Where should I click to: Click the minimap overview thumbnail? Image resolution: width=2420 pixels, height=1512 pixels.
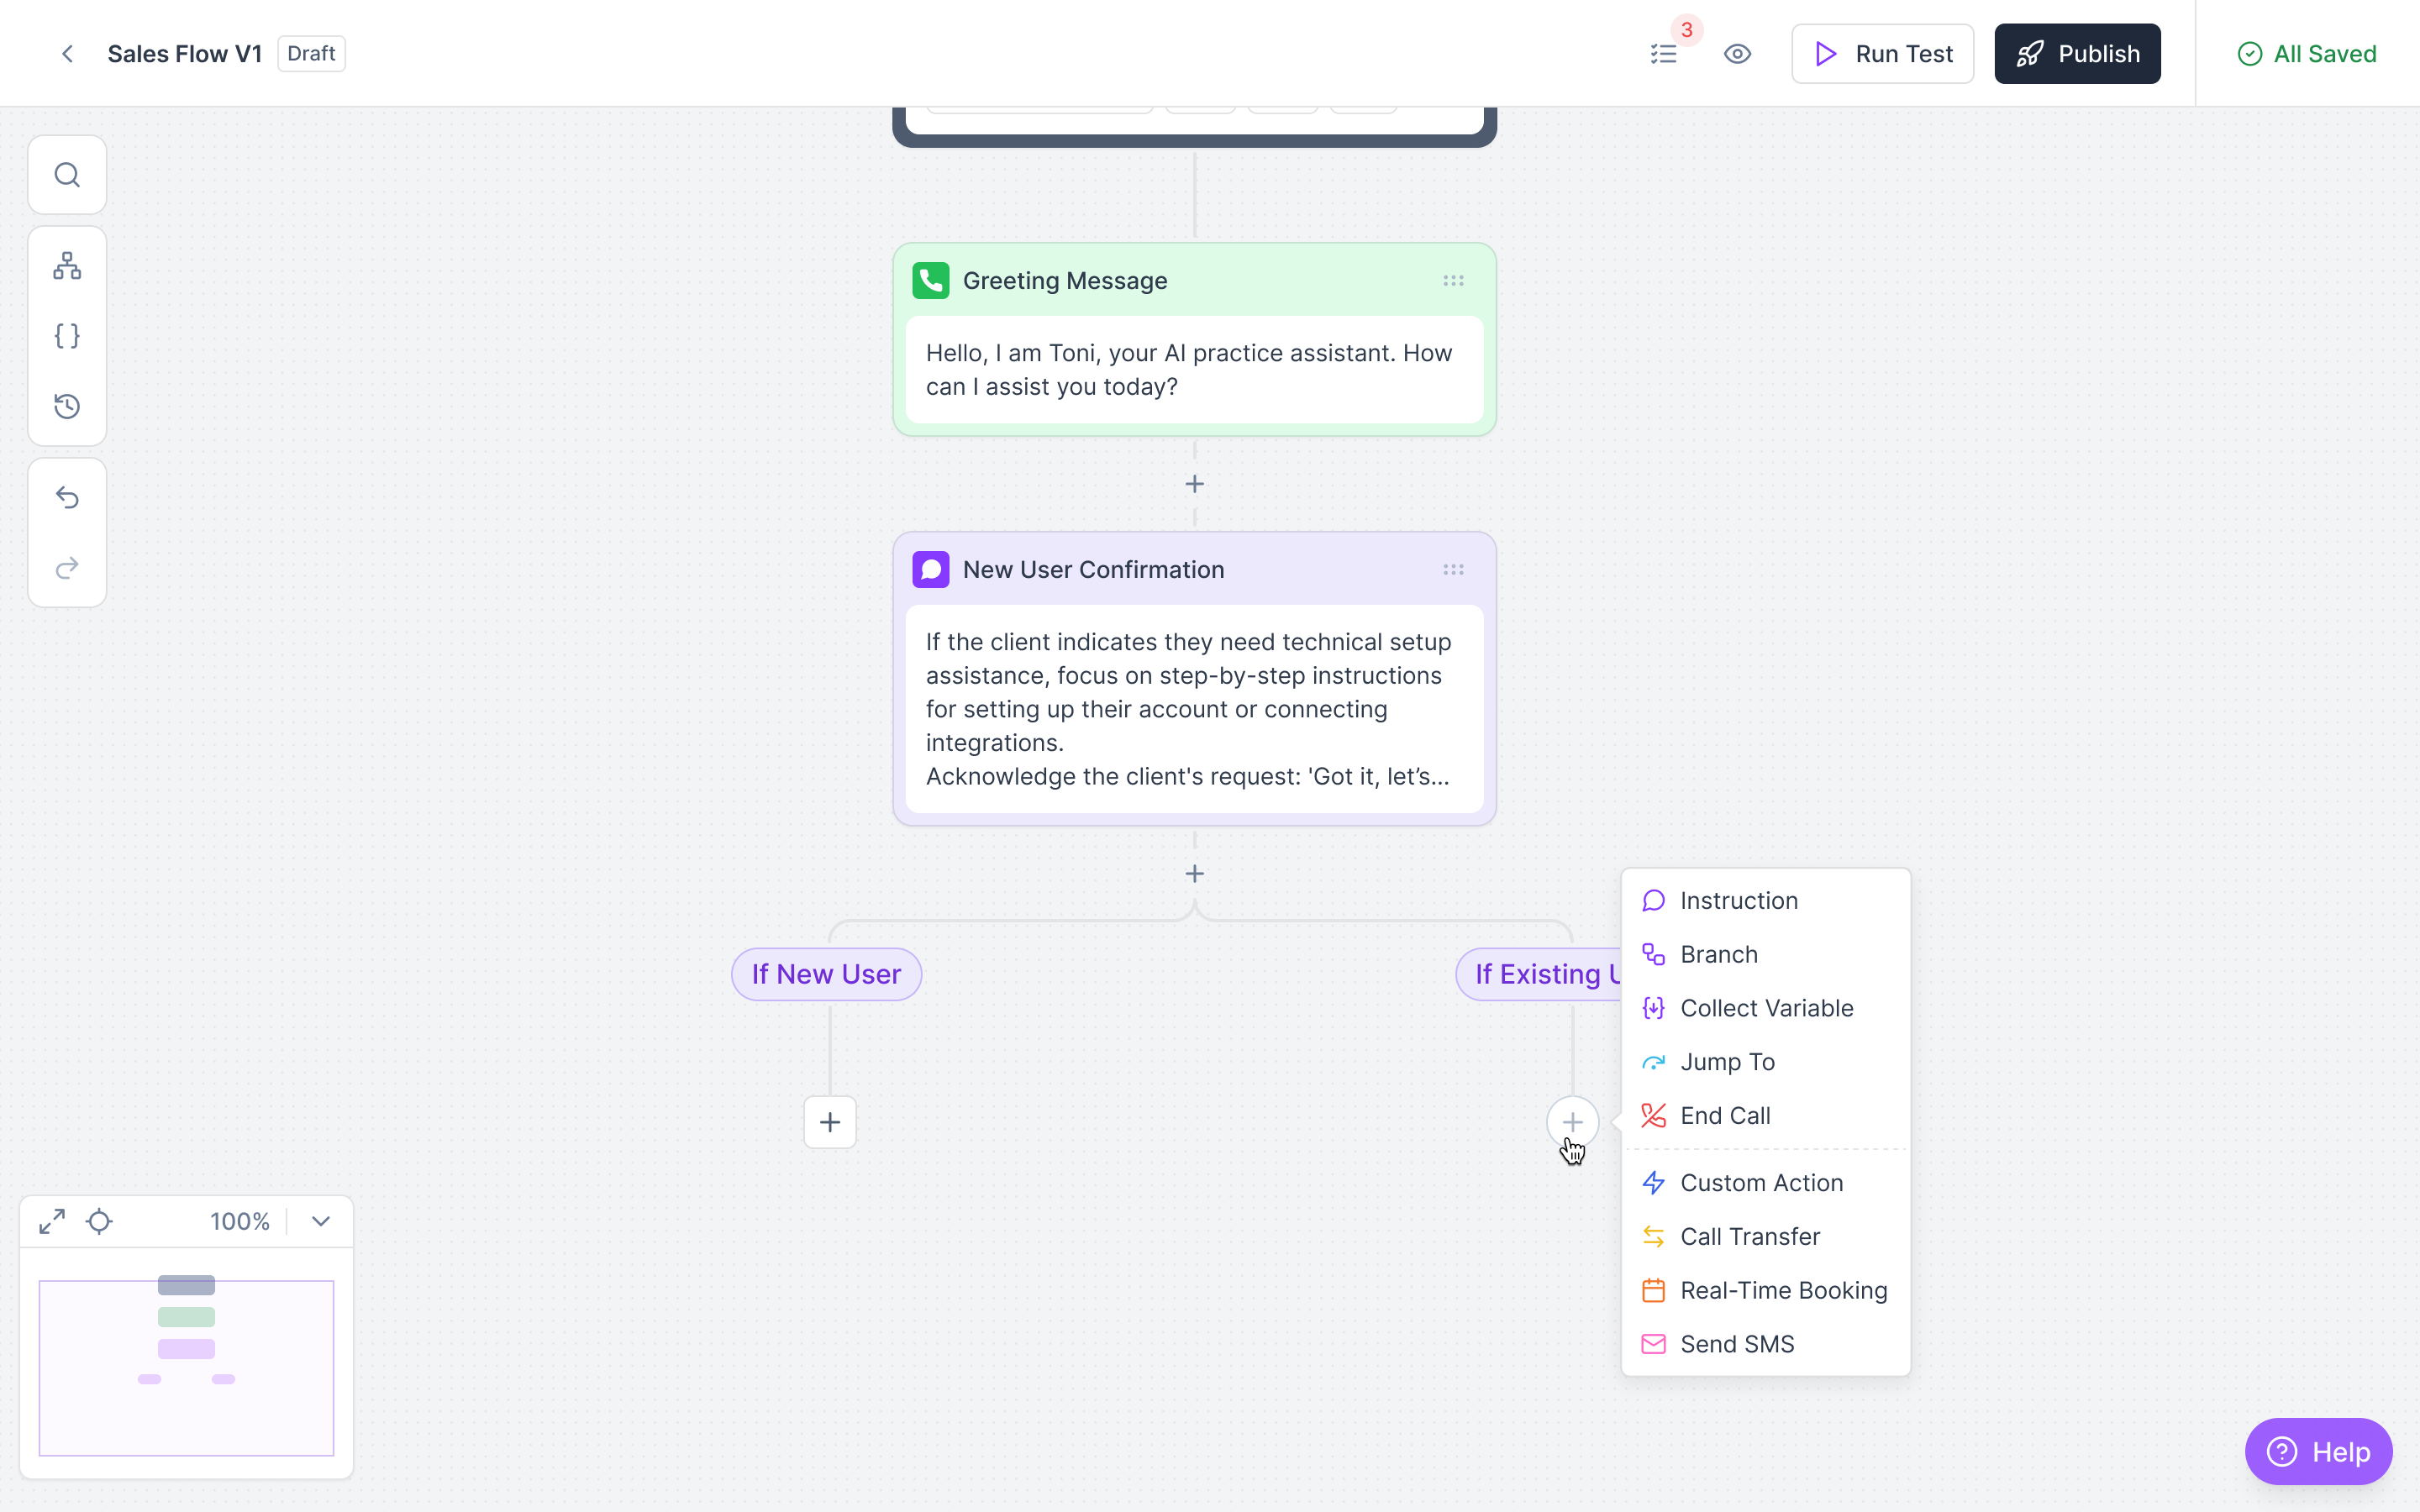(186, 1367)
